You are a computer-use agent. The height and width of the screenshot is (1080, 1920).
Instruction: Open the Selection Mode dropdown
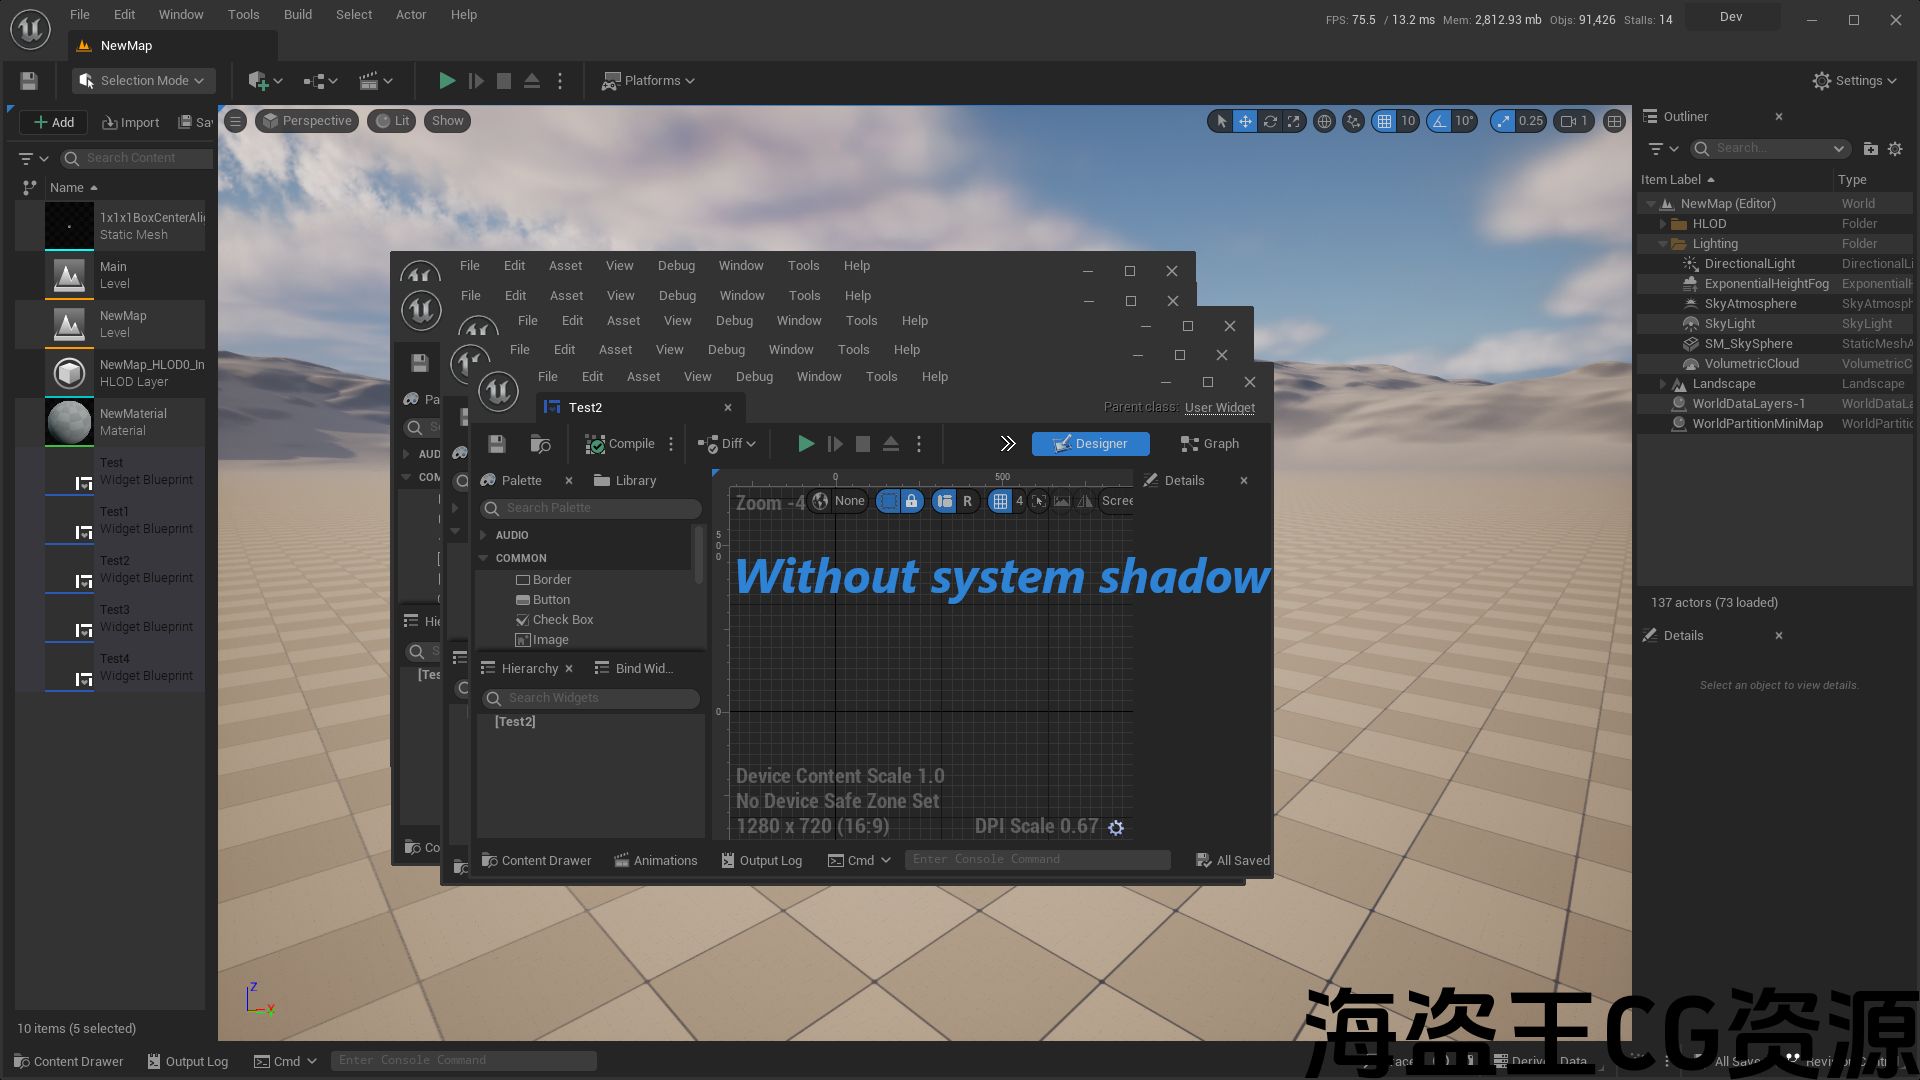click(x=143, y=81)
